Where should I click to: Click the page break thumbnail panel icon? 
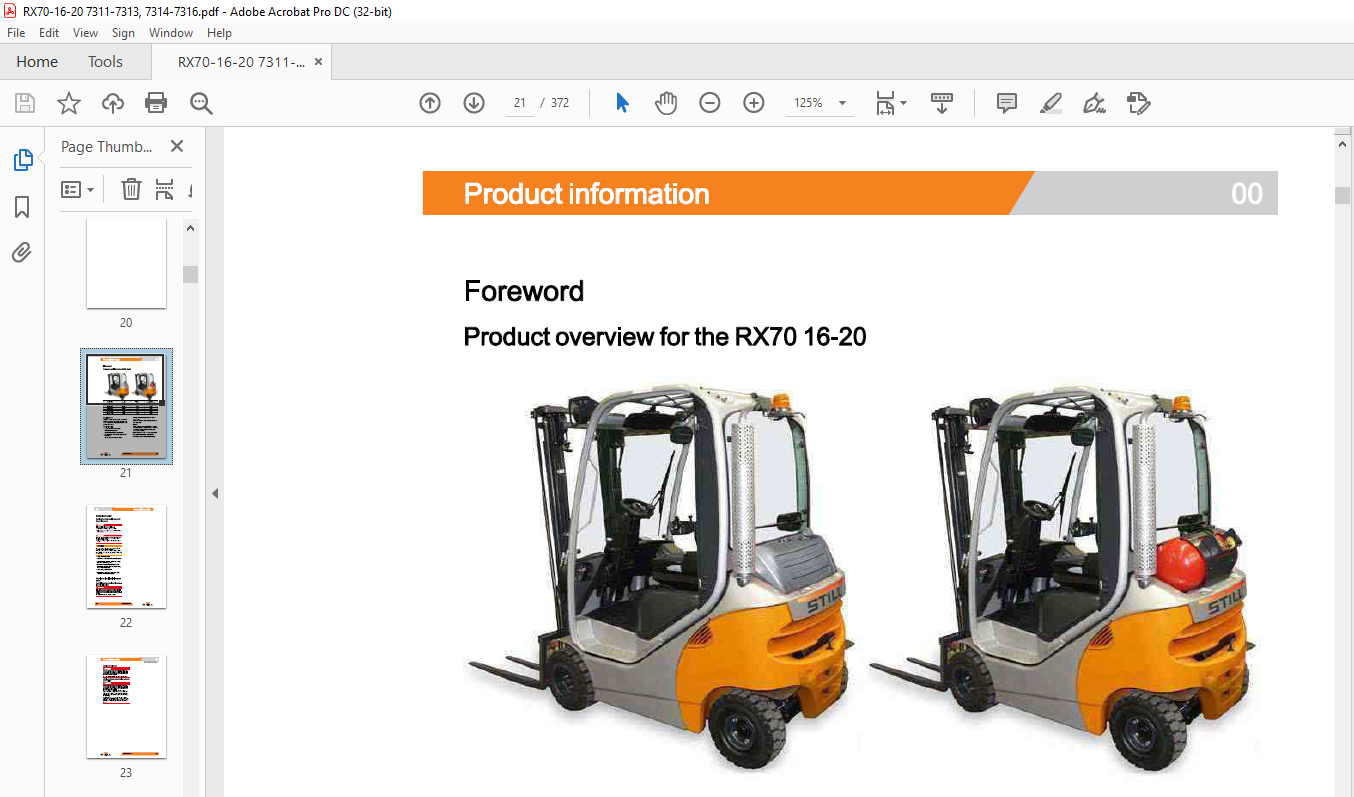pyautogui.click(x=165, y=189)
